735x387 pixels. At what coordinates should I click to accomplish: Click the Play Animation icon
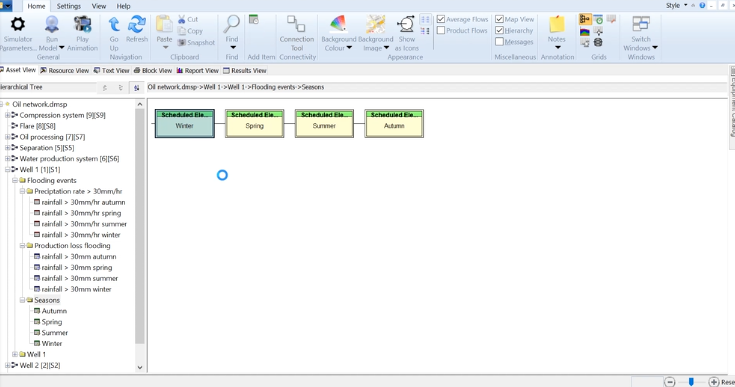point(82,24)
